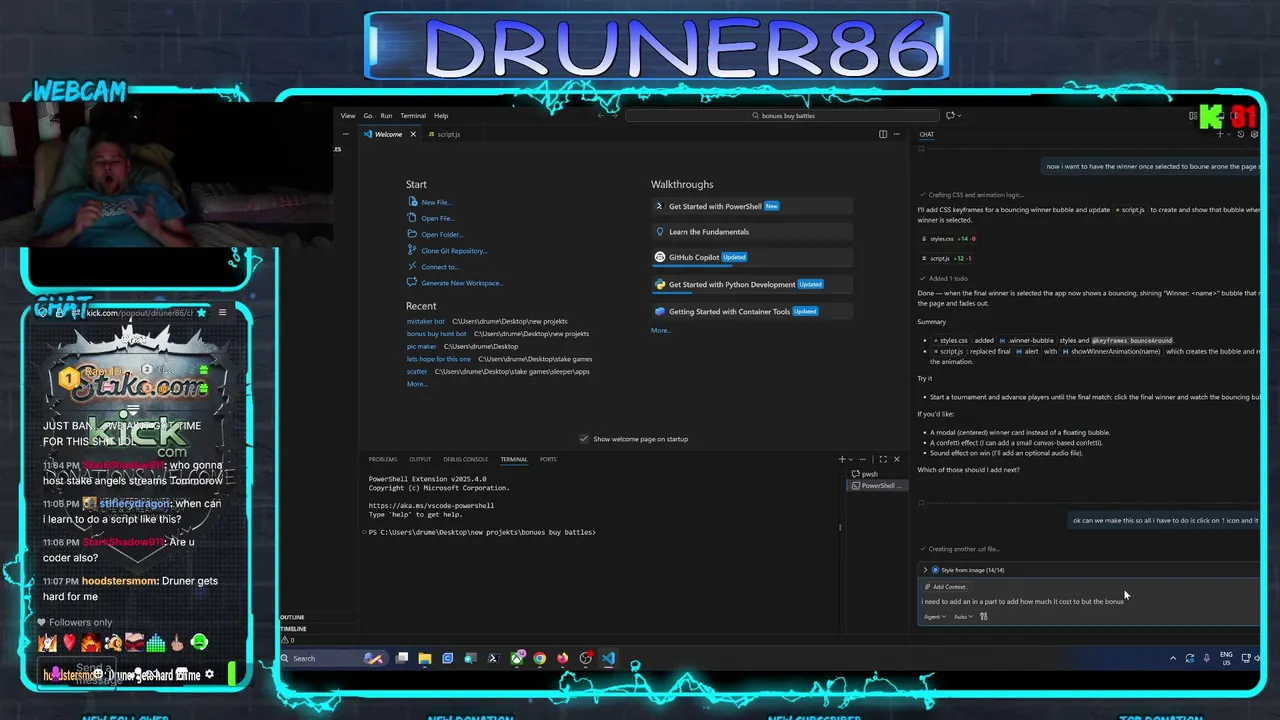Select the pwsh terminal instance

click(876, 474)
